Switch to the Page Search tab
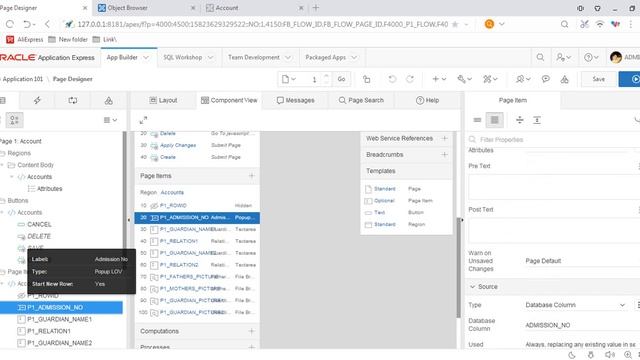 click(361, 100)
